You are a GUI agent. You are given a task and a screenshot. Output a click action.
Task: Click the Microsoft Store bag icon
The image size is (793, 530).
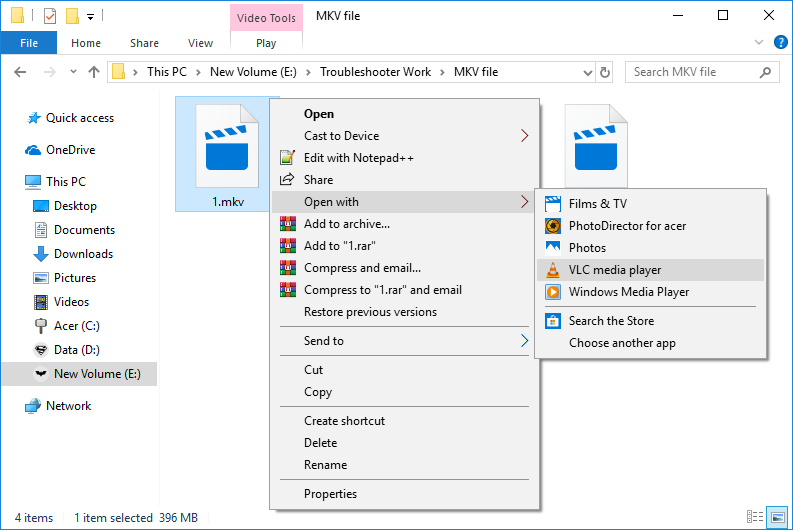553,321
